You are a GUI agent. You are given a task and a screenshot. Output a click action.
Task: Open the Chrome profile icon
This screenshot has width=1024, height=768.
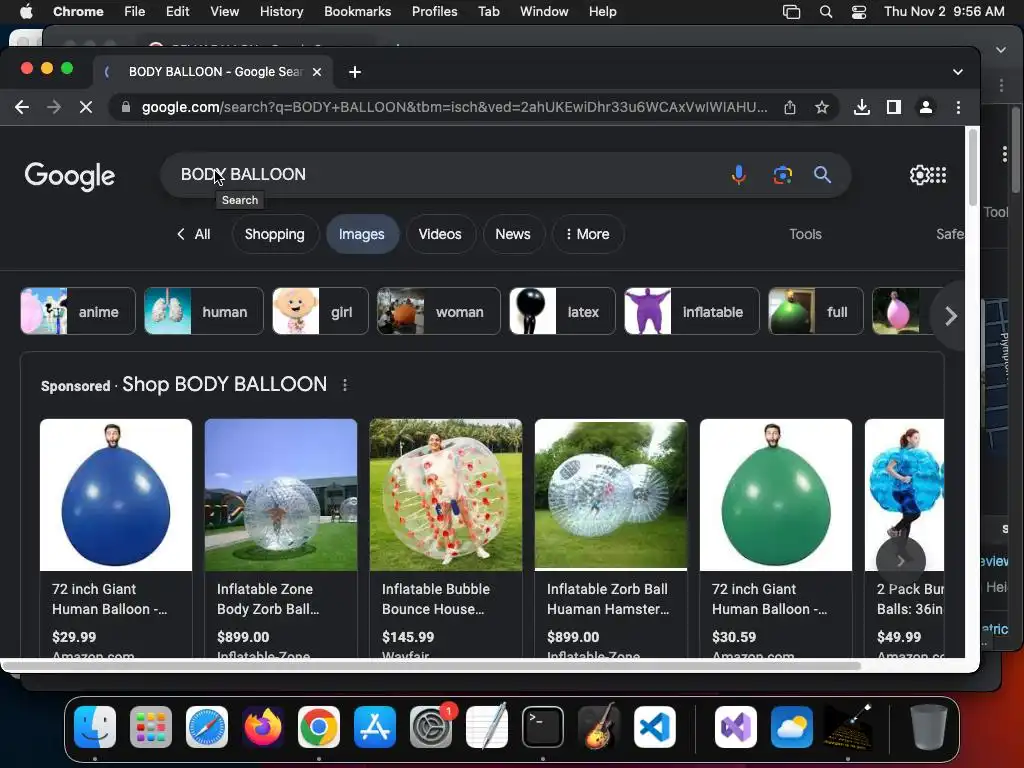[x=925, y=107]
